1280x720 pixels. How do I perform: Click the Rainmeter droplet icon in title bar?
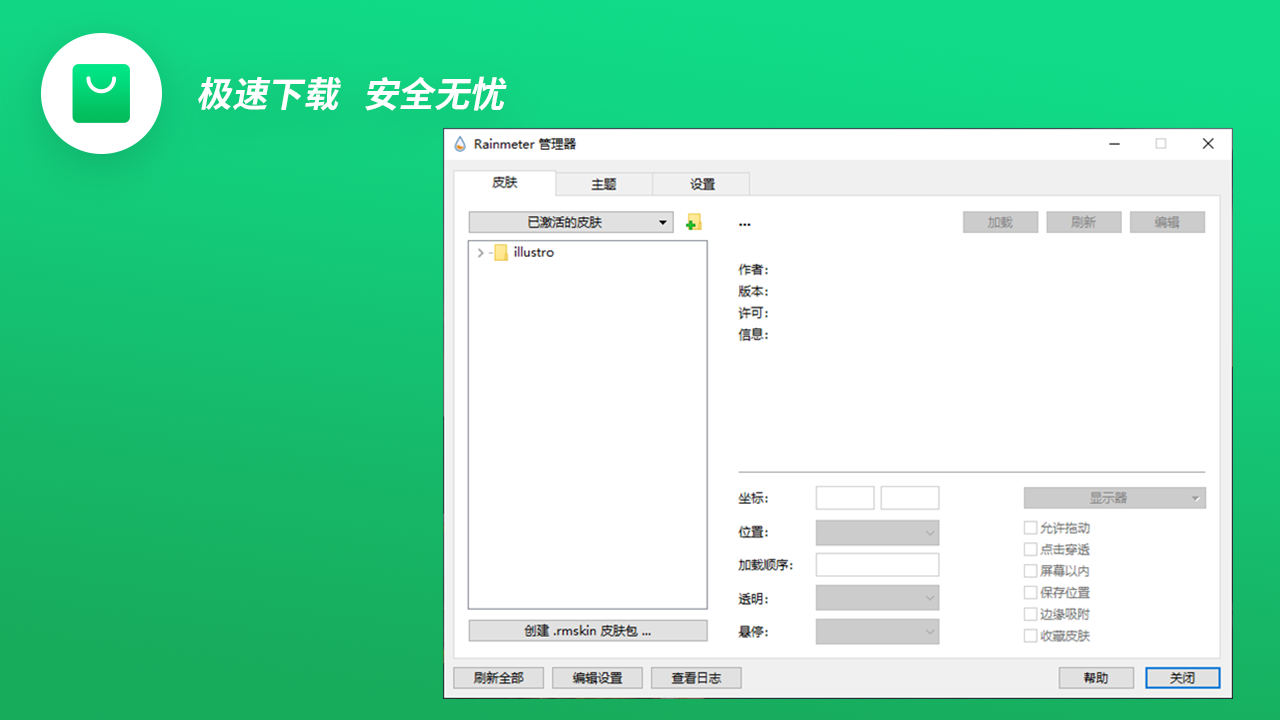(x=460, y=144)
